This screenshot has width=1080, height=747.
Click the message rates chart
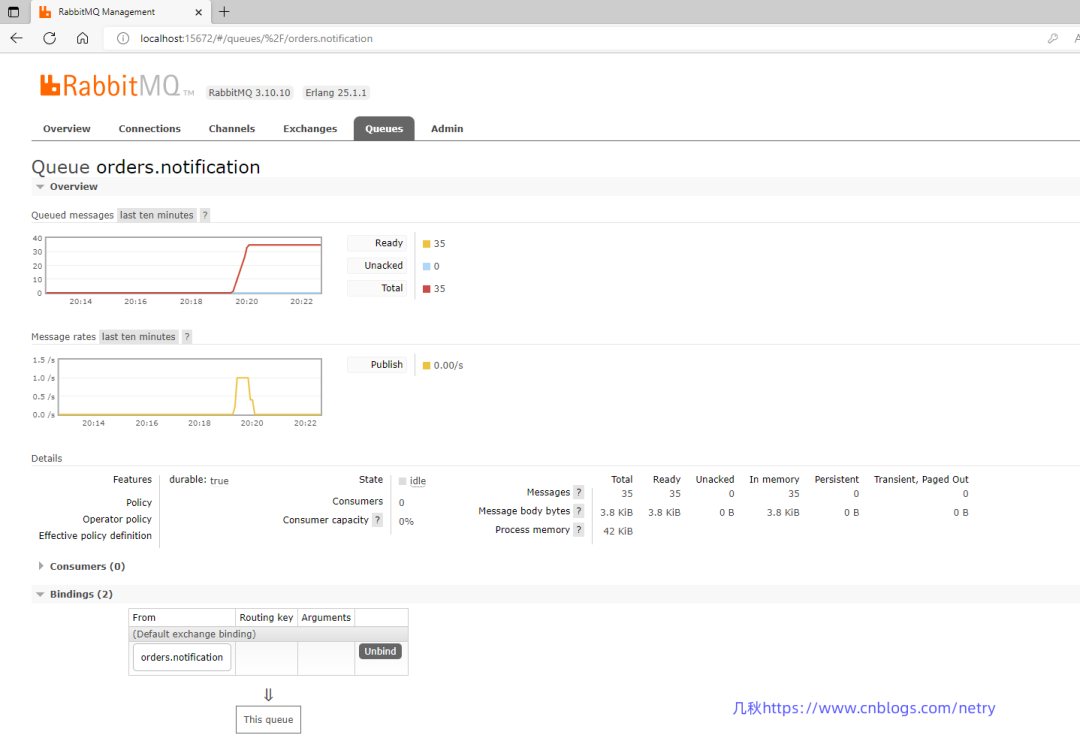point(189,387)
